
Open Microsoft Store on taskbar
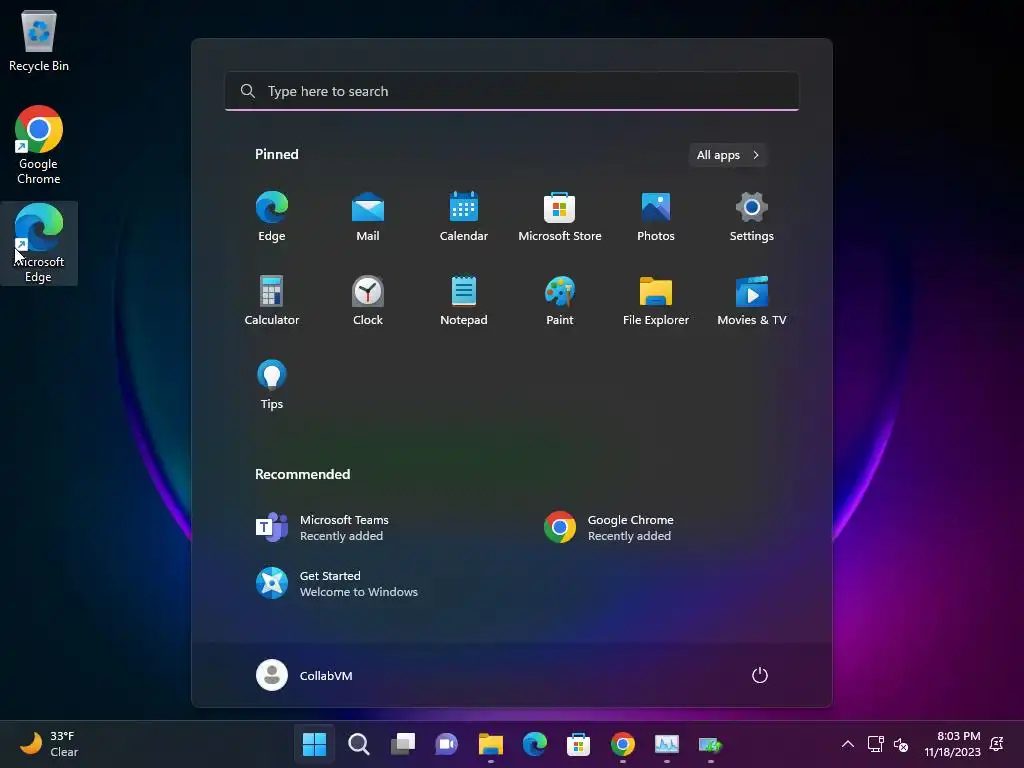coord(579,744)
